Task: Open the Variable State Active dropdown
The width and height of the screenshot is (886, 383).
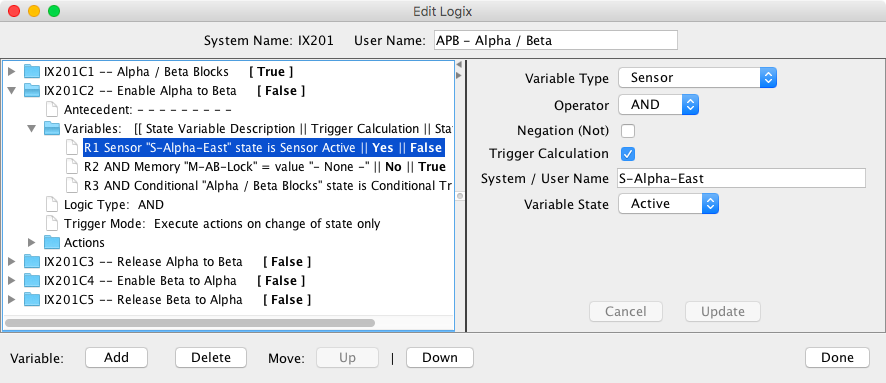Action: click(x=668, y=204)
